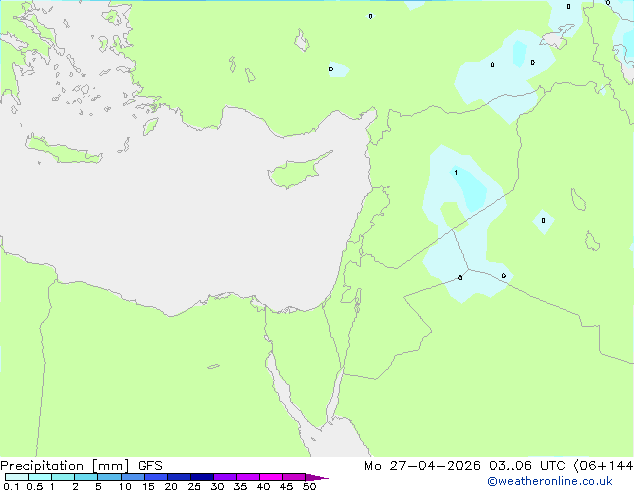Click the '40' legend scale value

pos(264,486)
